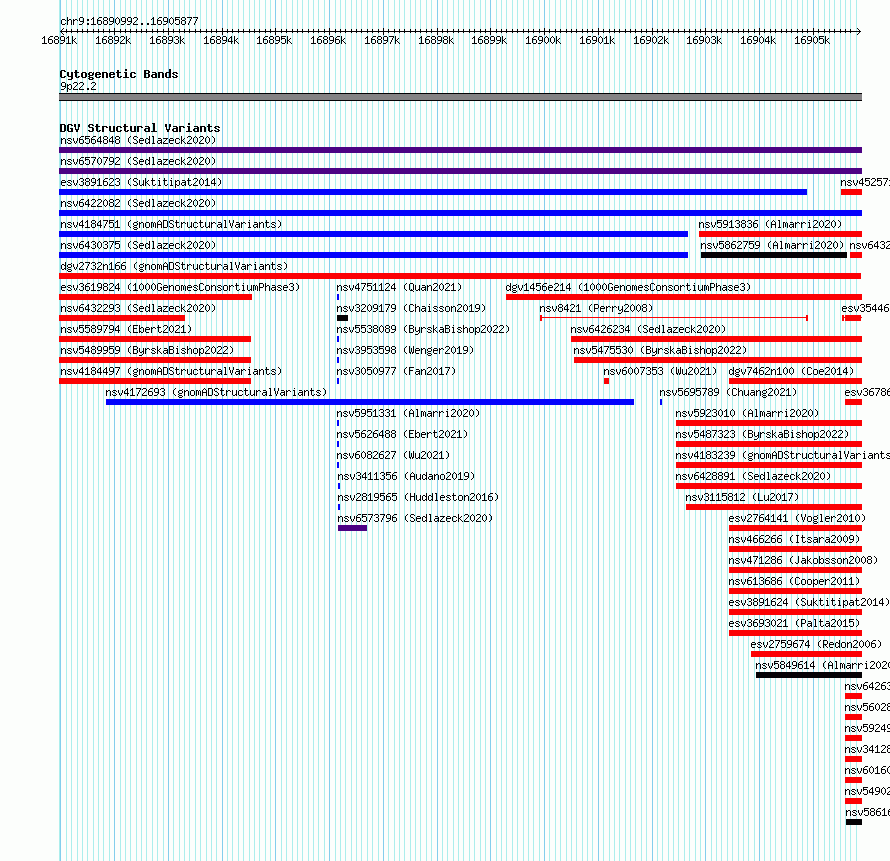Click nsv5487323 (ByrskaBishop2022) label
Image resolution: width=890 pixels, height=861 pixels.
point(762,434)
